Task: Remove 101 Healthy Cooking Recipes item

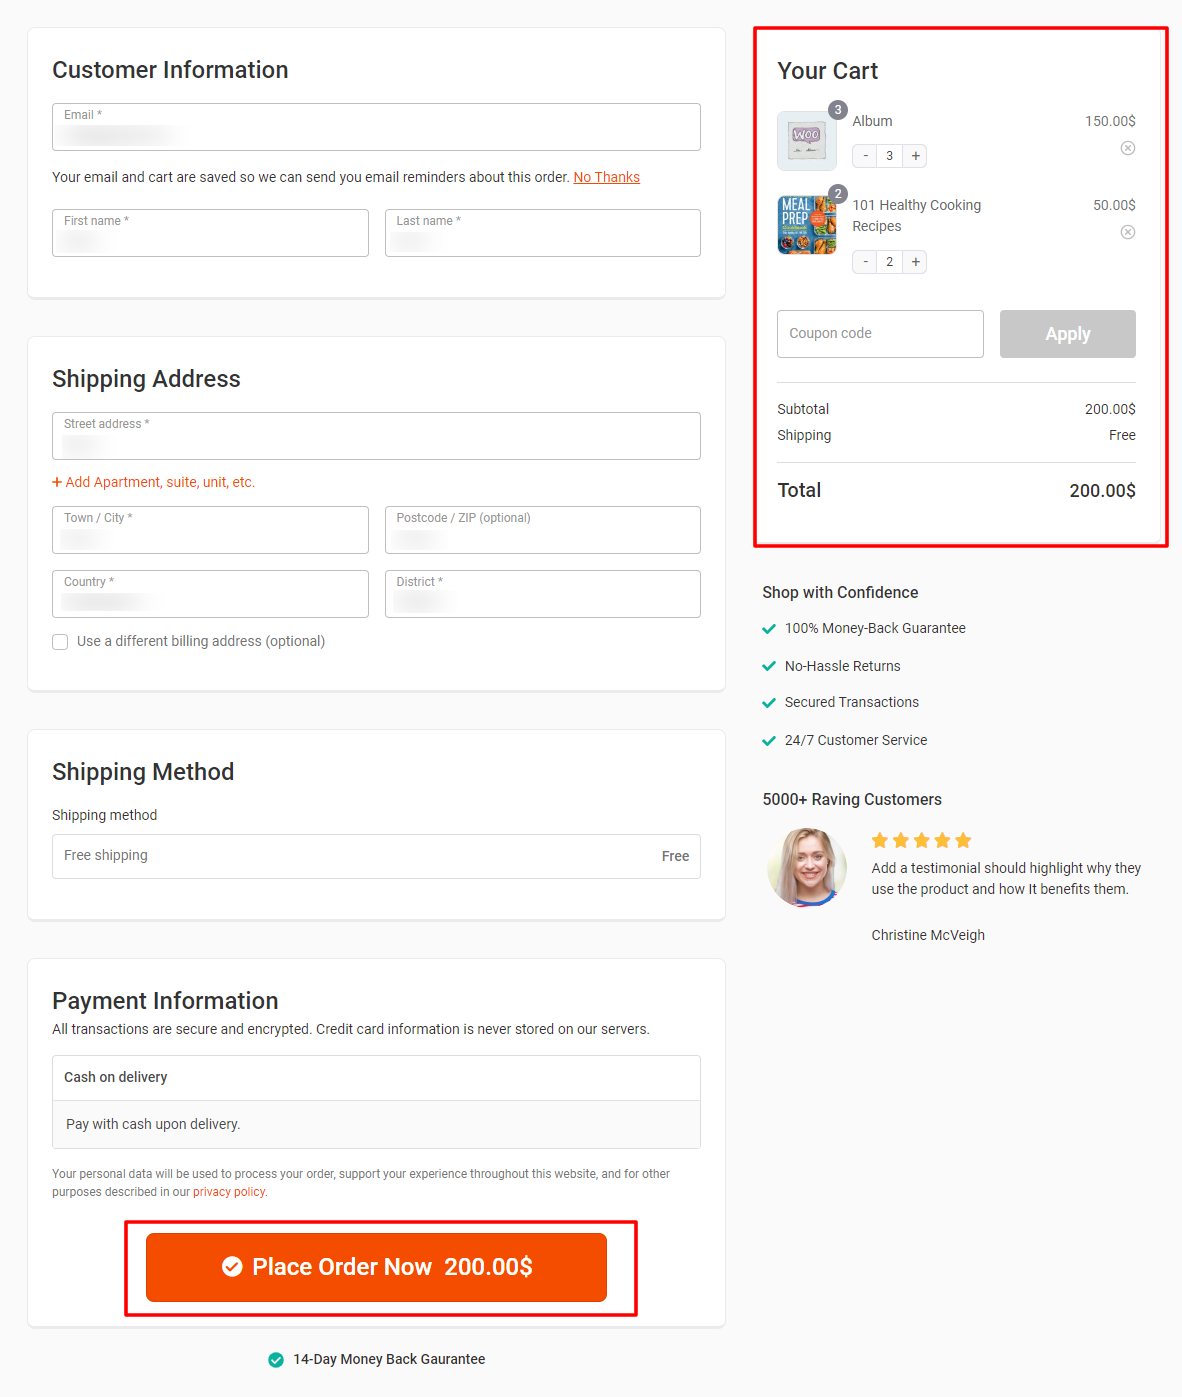Action: [1127, 232]
